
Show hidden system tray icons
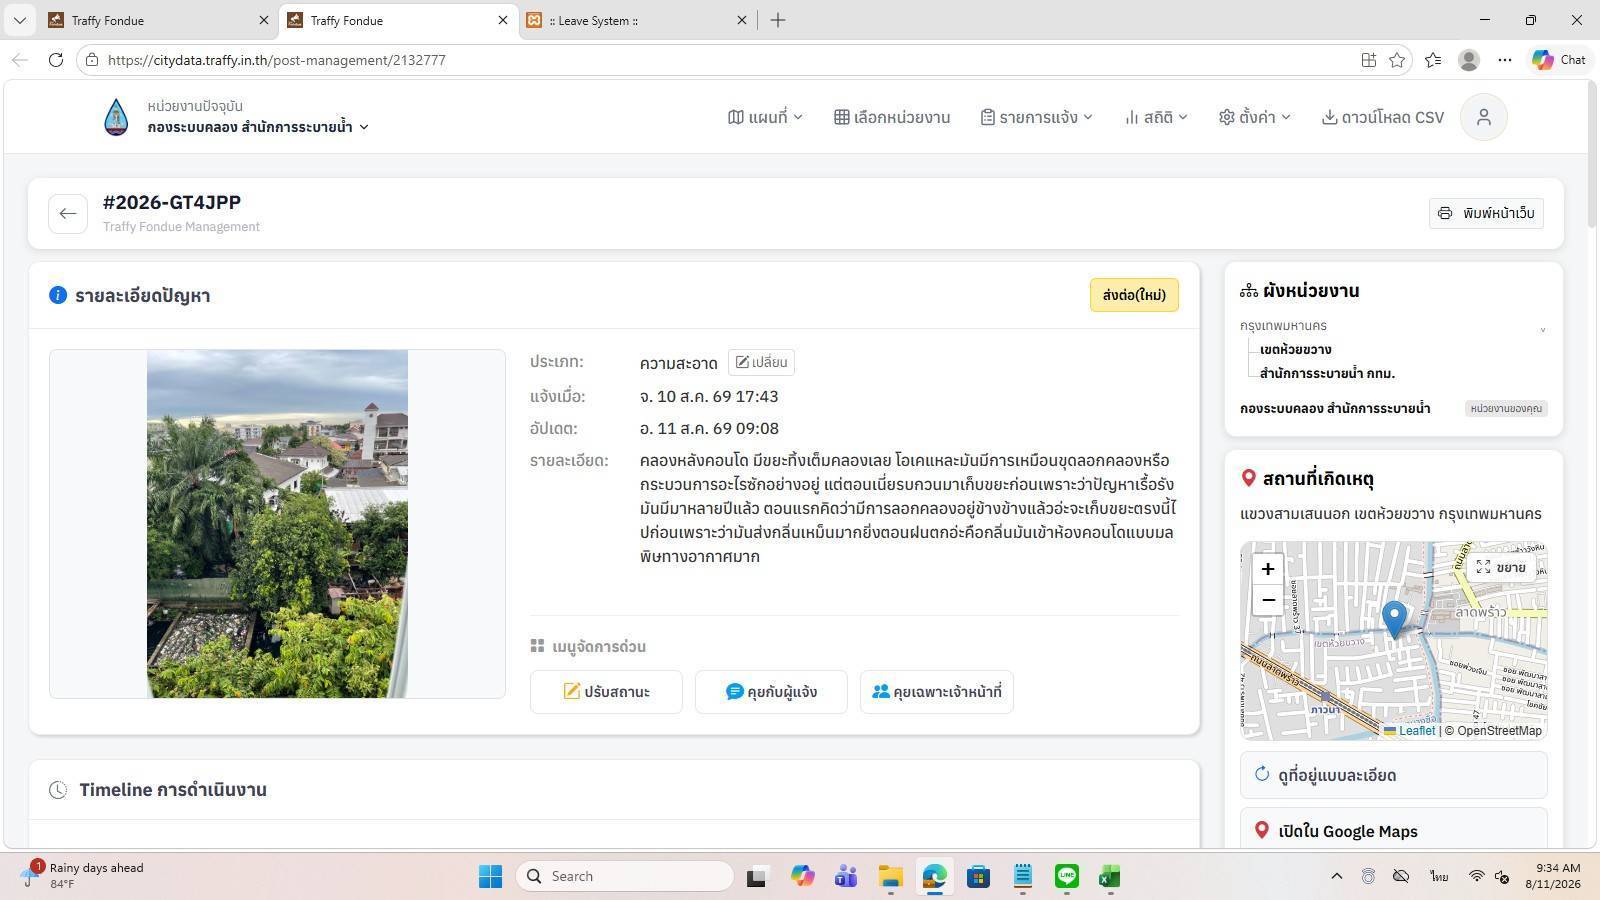coord(1336,877)
